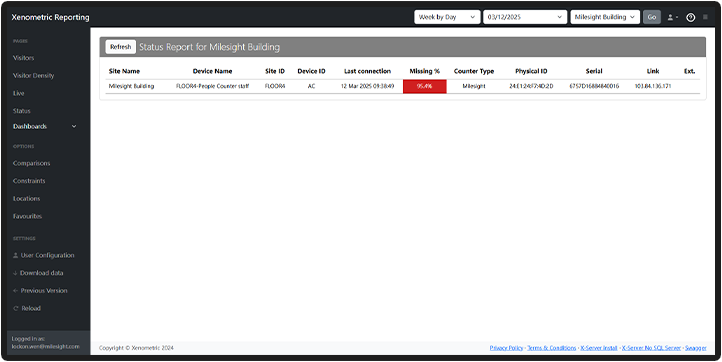
Task: Open the Visitors page
Action: click(x=23, y=58)
